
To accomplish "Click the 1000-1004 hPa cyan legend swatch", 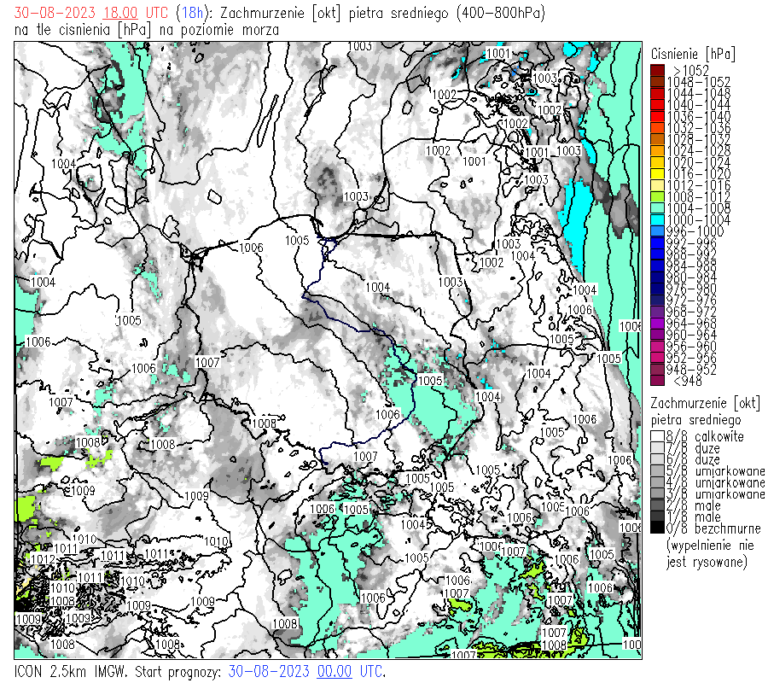I will click(x=656, y=219).
